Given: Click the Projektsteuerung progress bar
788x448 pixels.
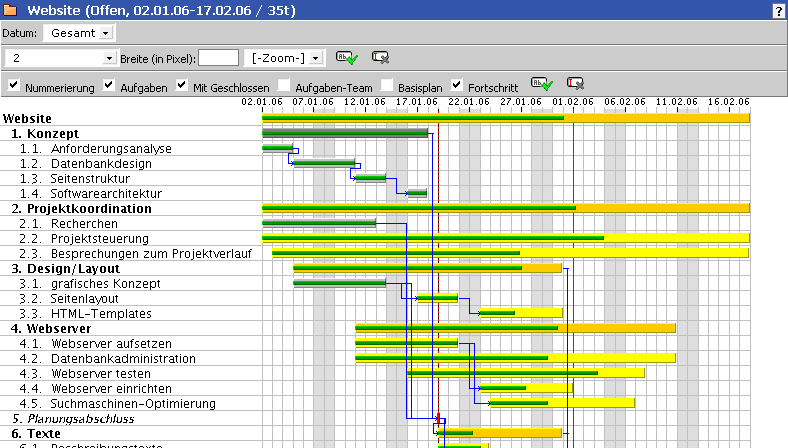Looking at the screenshot, I should point(506,238).
